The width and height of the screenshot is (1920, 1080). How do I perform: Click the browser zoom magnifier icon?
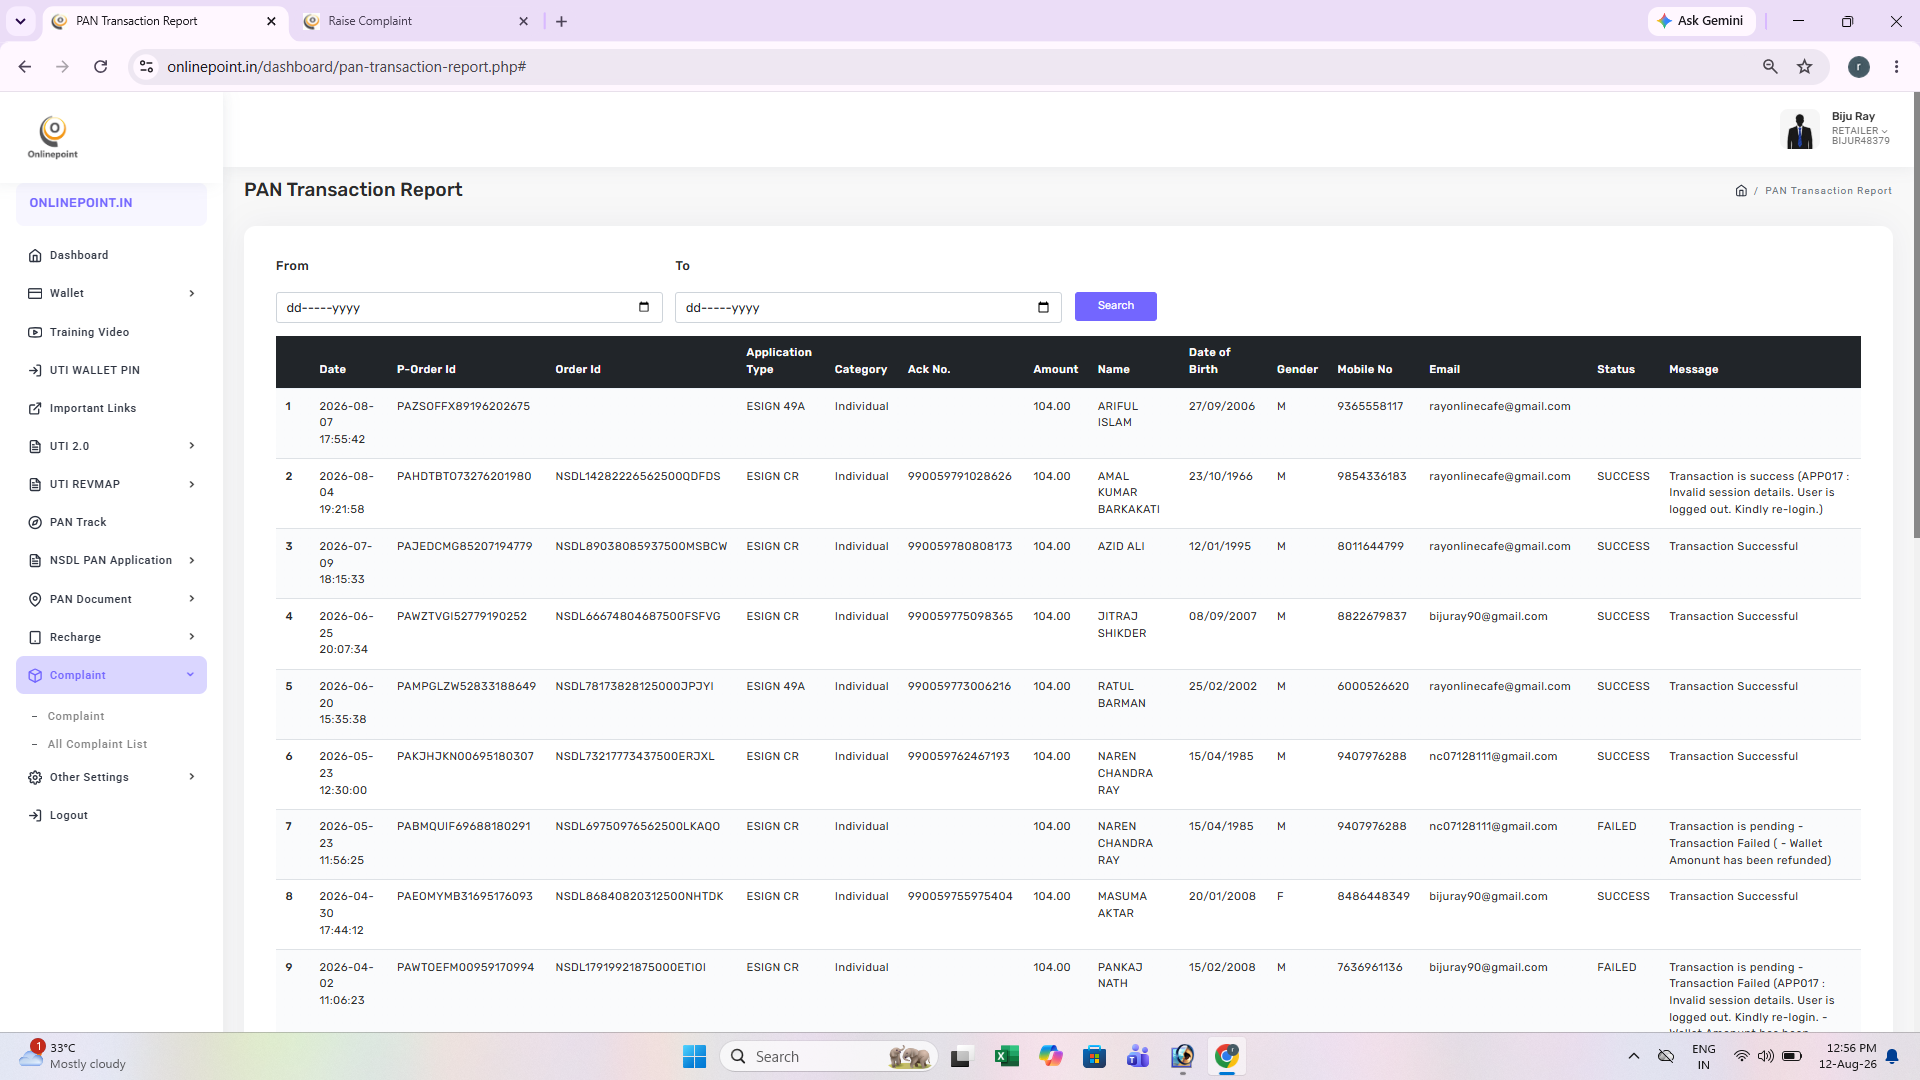[x=1770, y=67]
